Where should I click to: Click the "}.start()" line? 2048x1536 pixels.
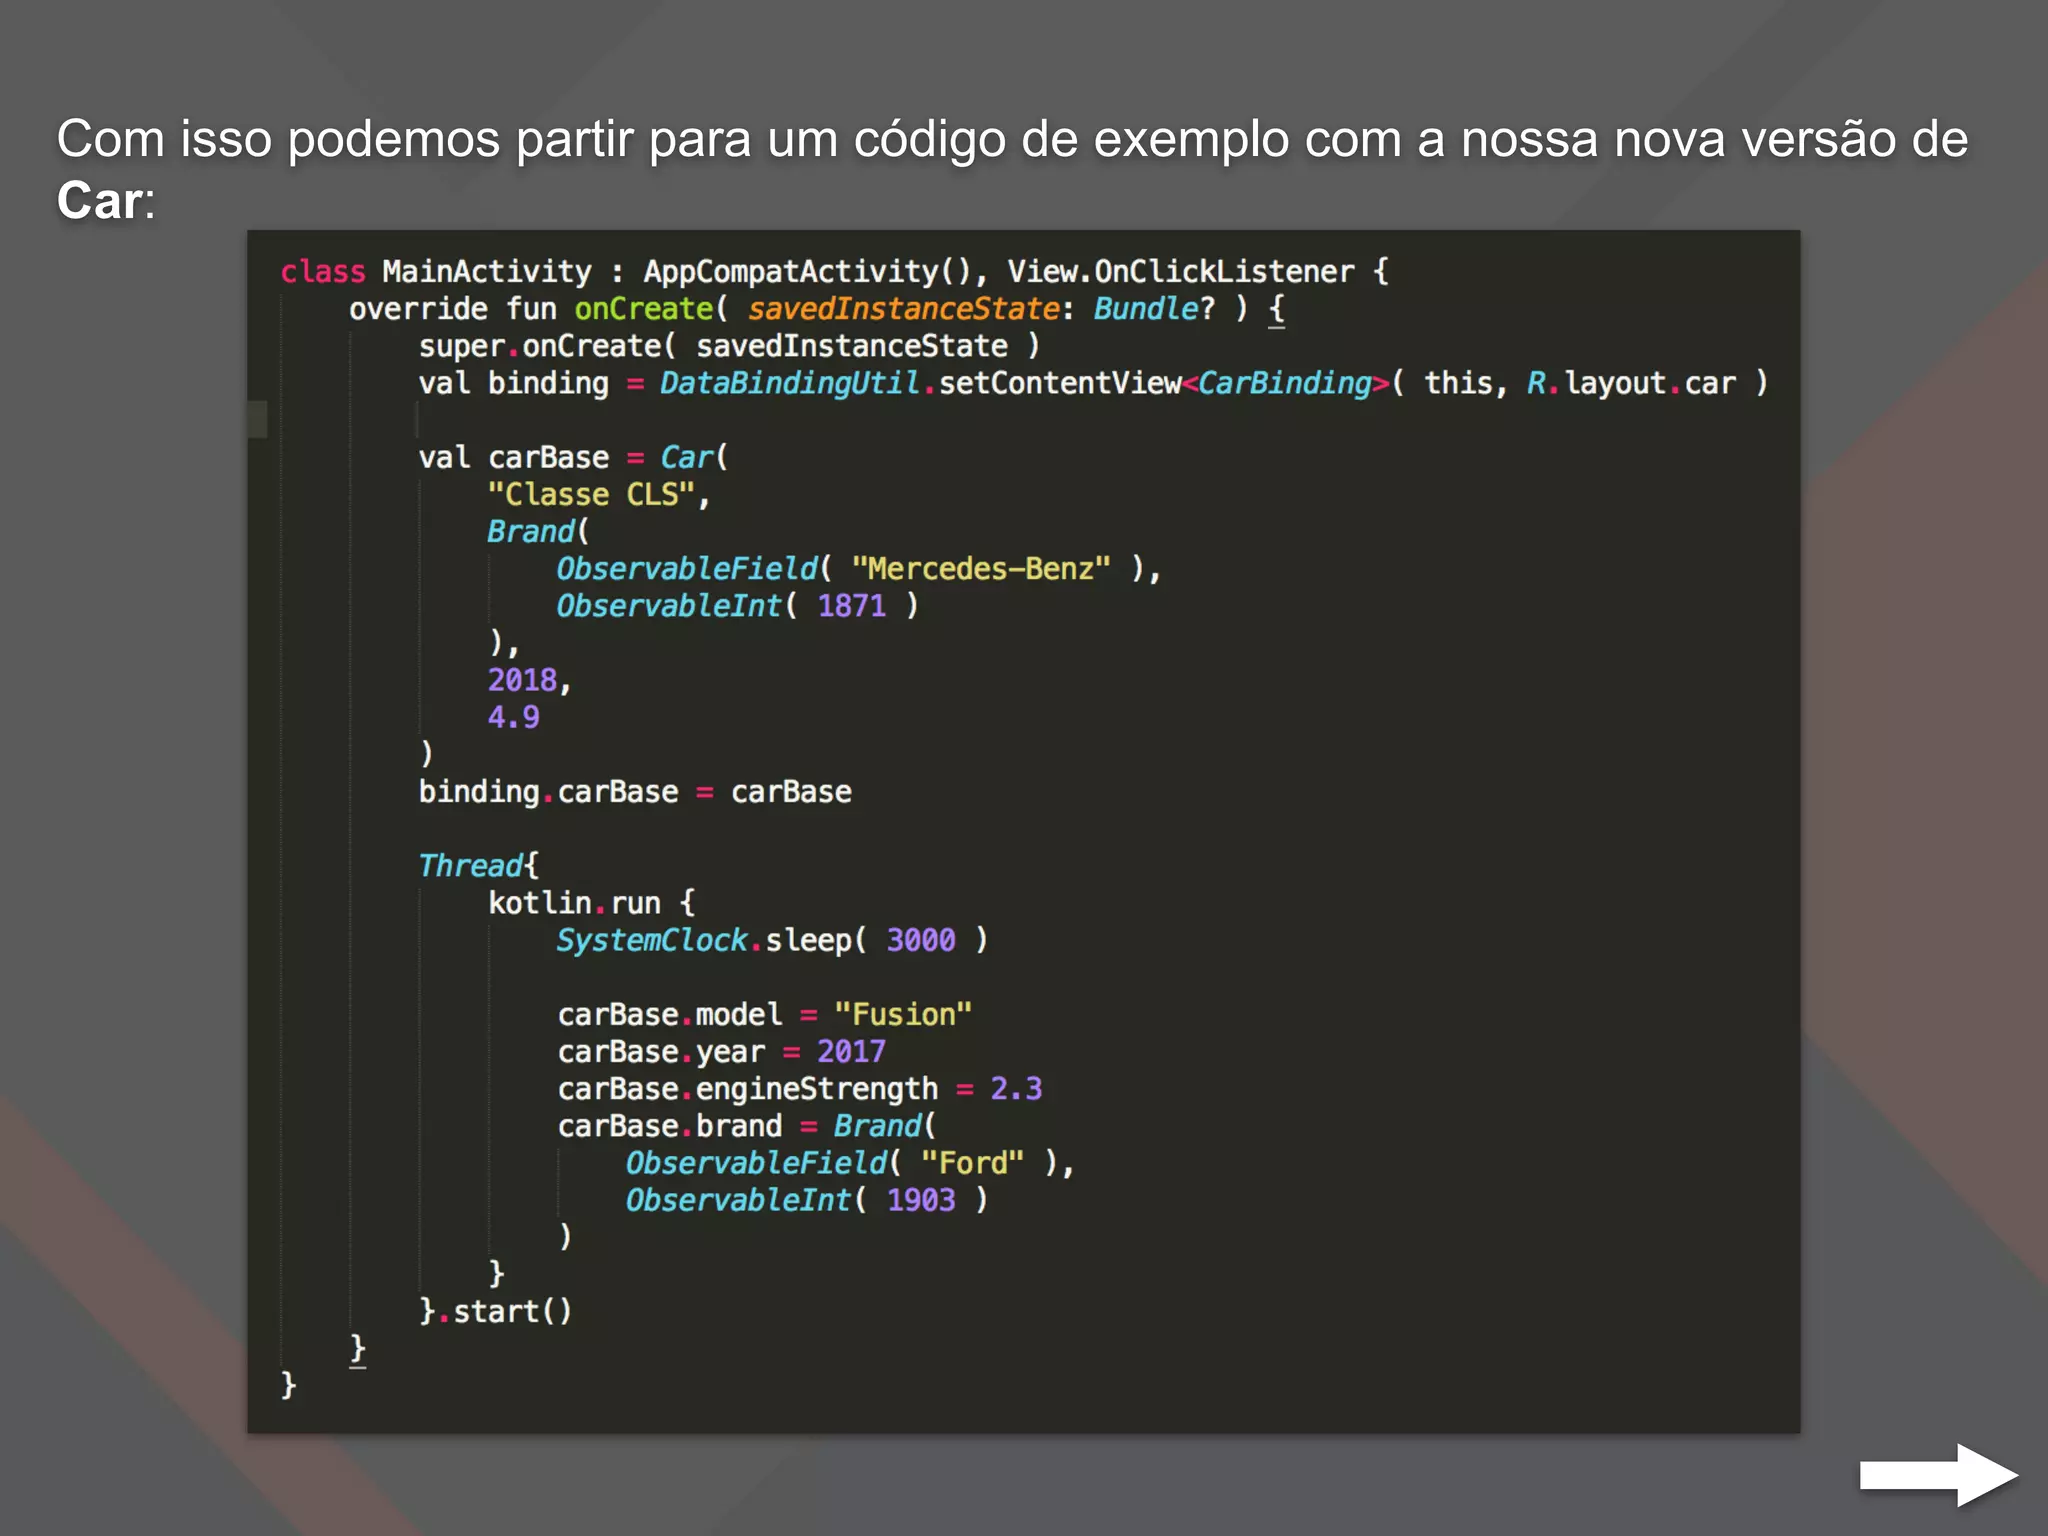[x=495, y=1311]
